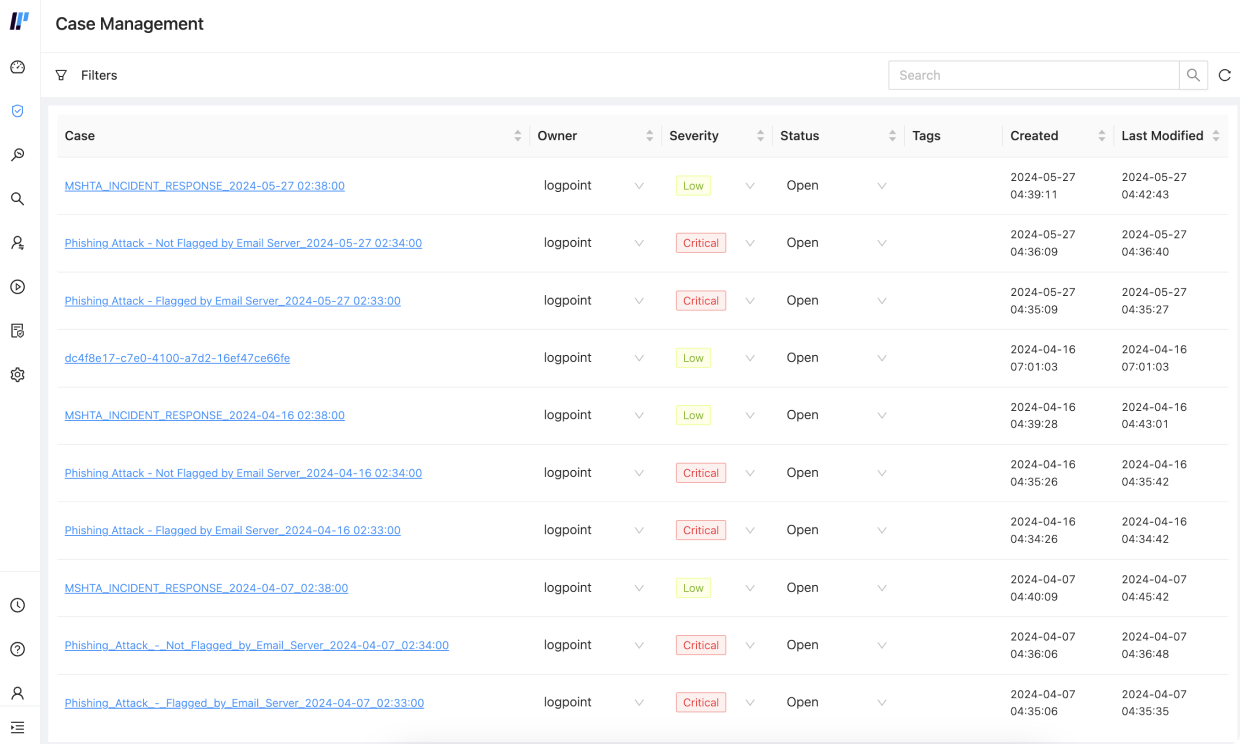Click the shield case management sidebar icon
The image size is (1240, 744).
[17, 111]
